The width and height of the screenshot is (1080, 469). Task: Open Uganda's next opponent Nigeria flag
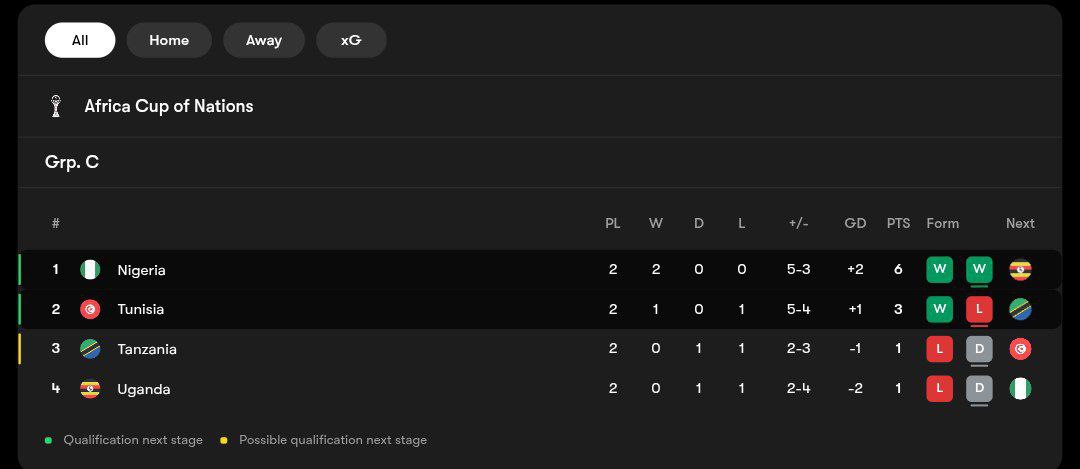tap(1020, 389)
